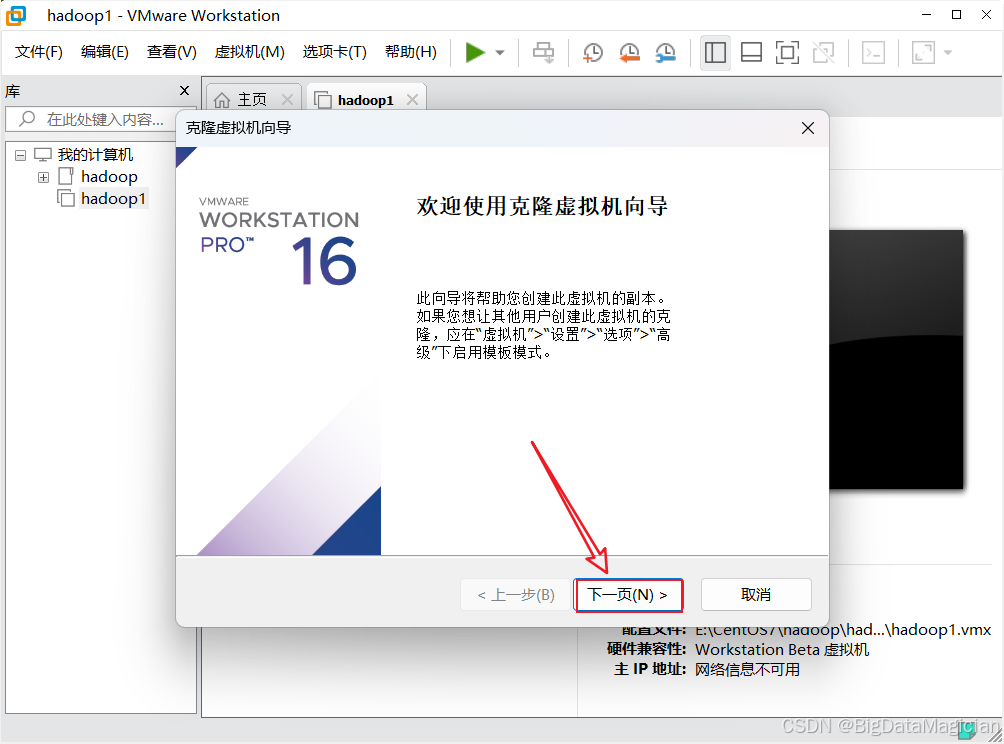Click the < 上一步(B) button
The image size is (1004, 744).
tap(516, 595)
